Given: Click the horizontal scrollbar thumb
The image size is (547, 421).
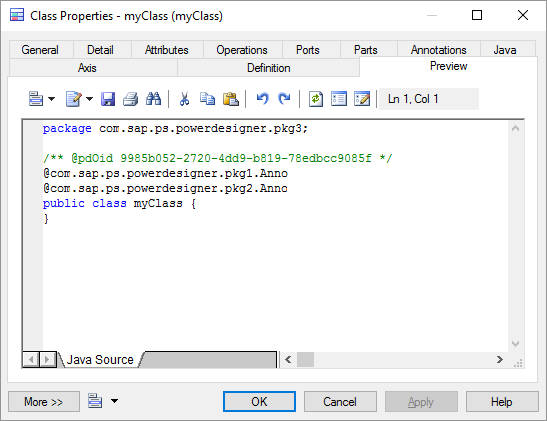Looking at the screenshot, I should pyautogui.click(x=305, y=359).
